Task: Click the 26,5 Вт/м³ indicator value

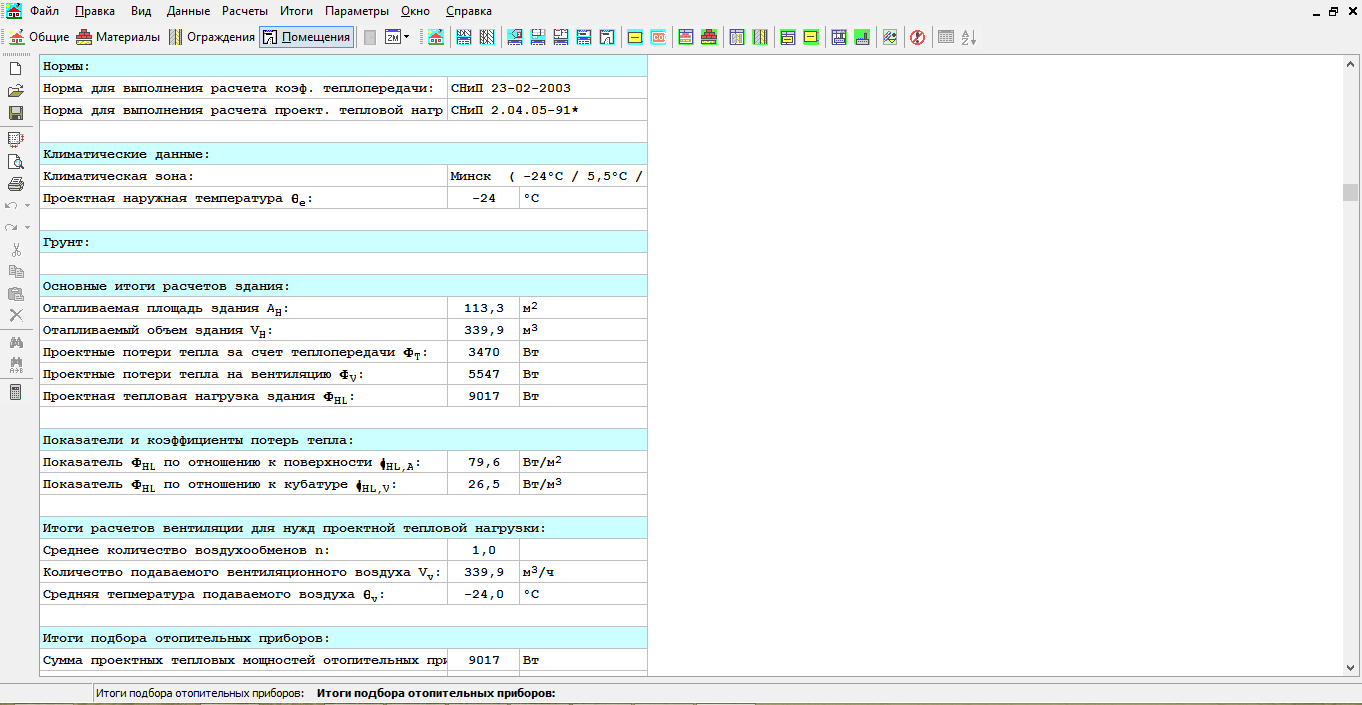Action: click(484, 484)
